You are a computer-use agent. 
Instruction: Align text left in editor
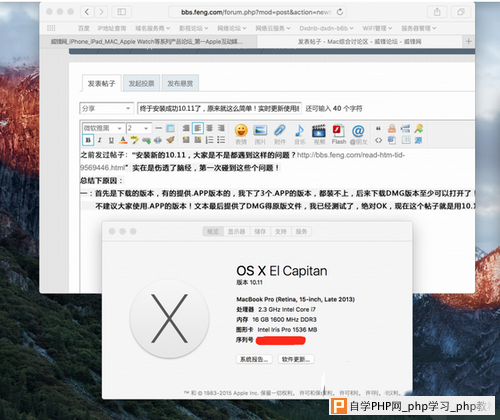pos(198,128)
